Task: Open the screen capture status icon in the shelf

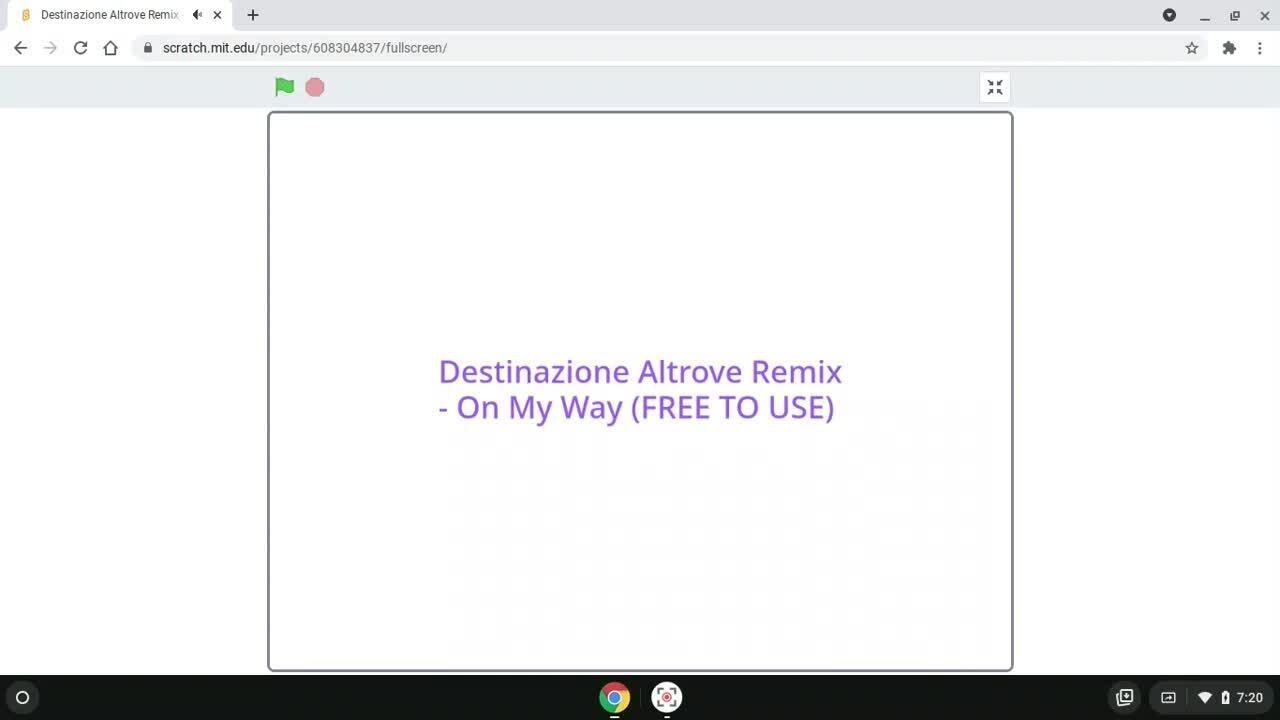Action: (x=1167, y=698)
